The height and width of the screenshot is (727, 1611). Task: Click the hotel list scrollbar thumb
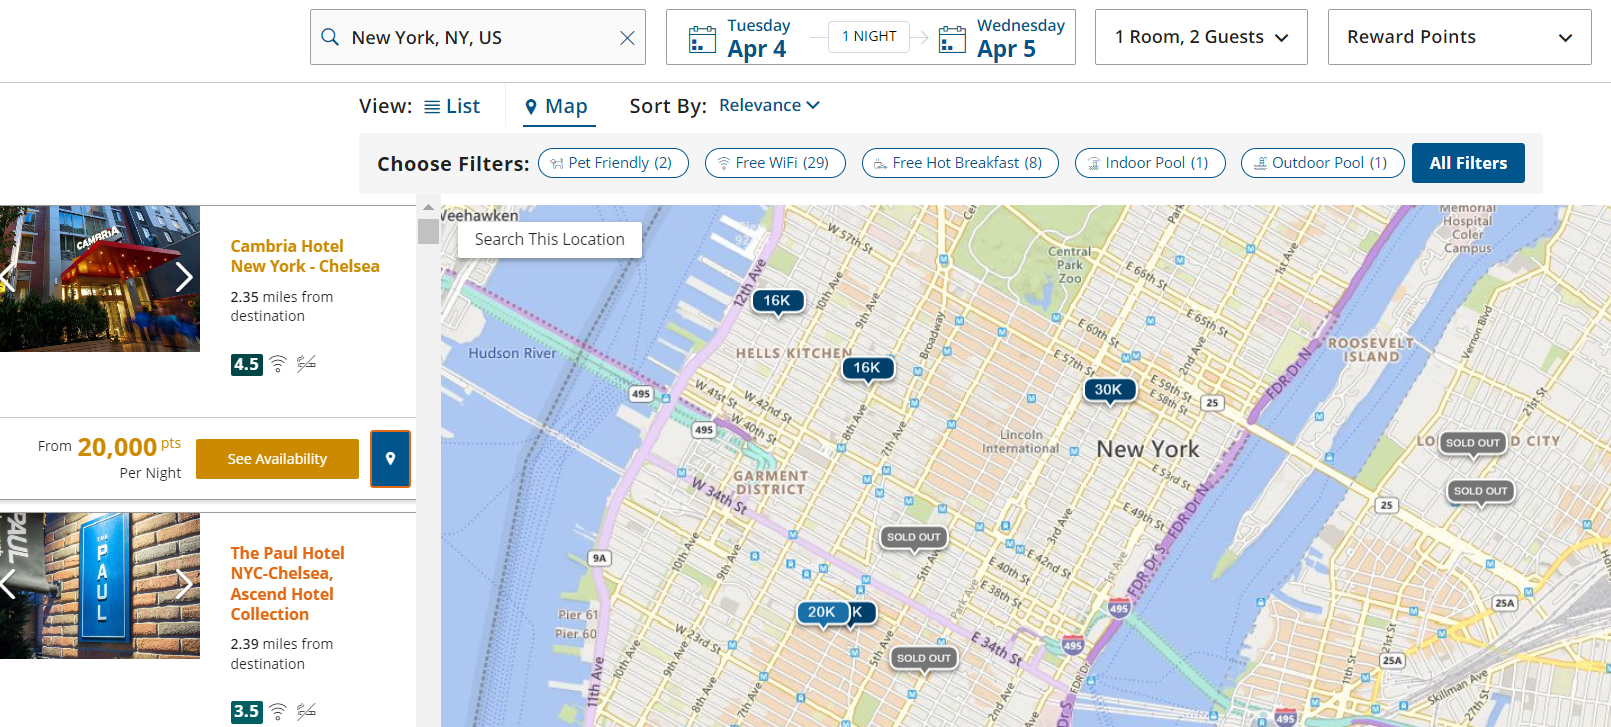428,232
